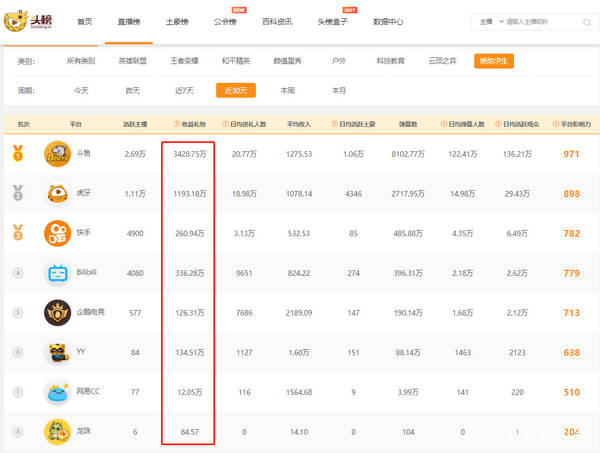Viewport: 600px width, 453px height.
Task: Open the 直播榜 nav tab
Action: (129, 21)
